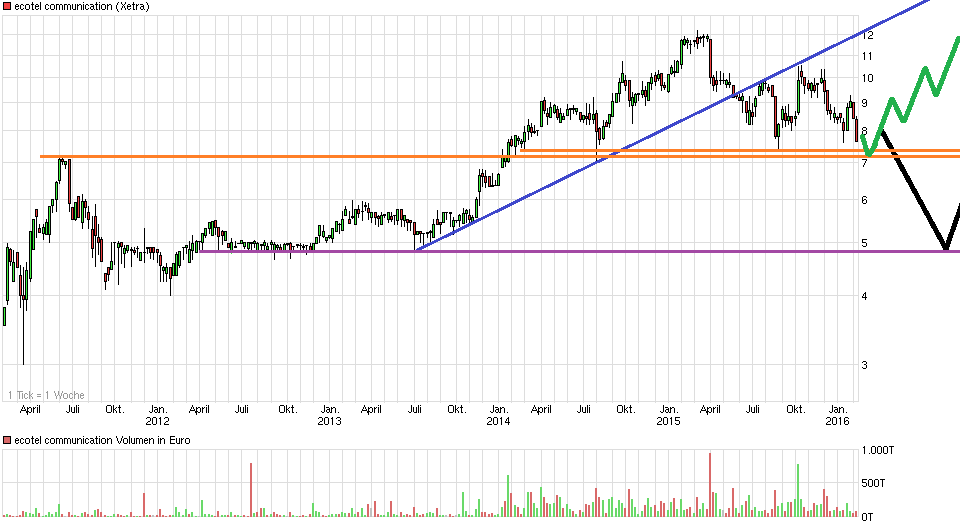
Task: Click the volume axis label 1.000T
Action: (x=879, y=451)
